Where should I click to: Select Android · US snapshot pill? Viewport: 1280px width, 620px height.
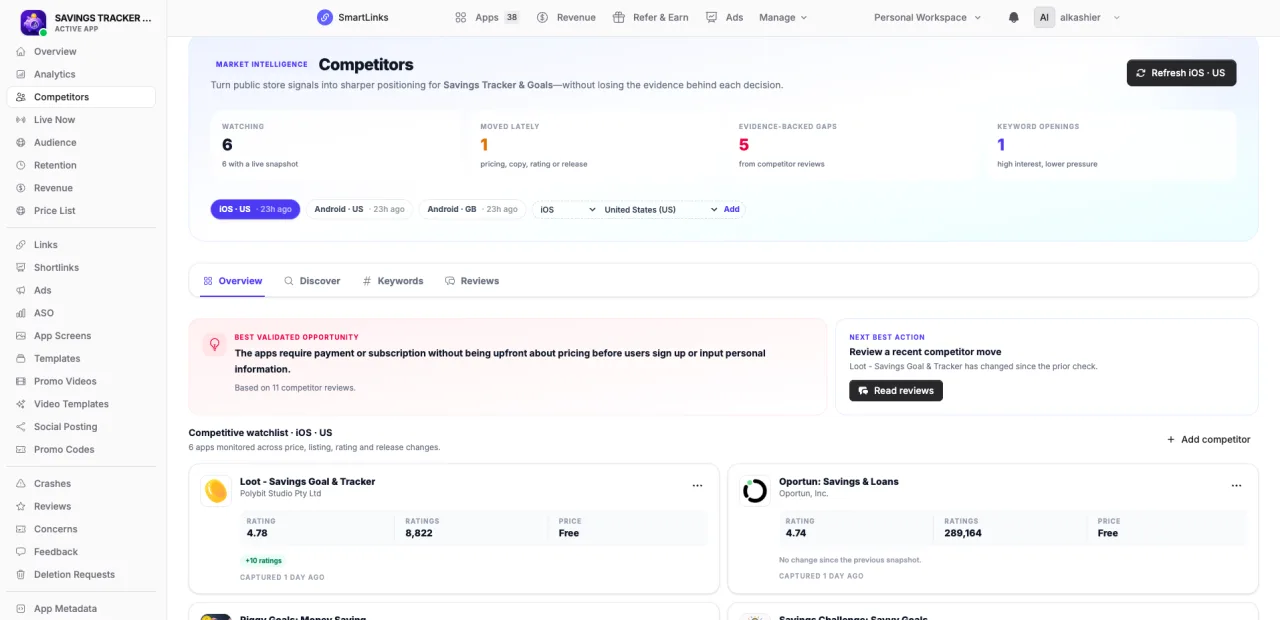(x=359, y=209)
